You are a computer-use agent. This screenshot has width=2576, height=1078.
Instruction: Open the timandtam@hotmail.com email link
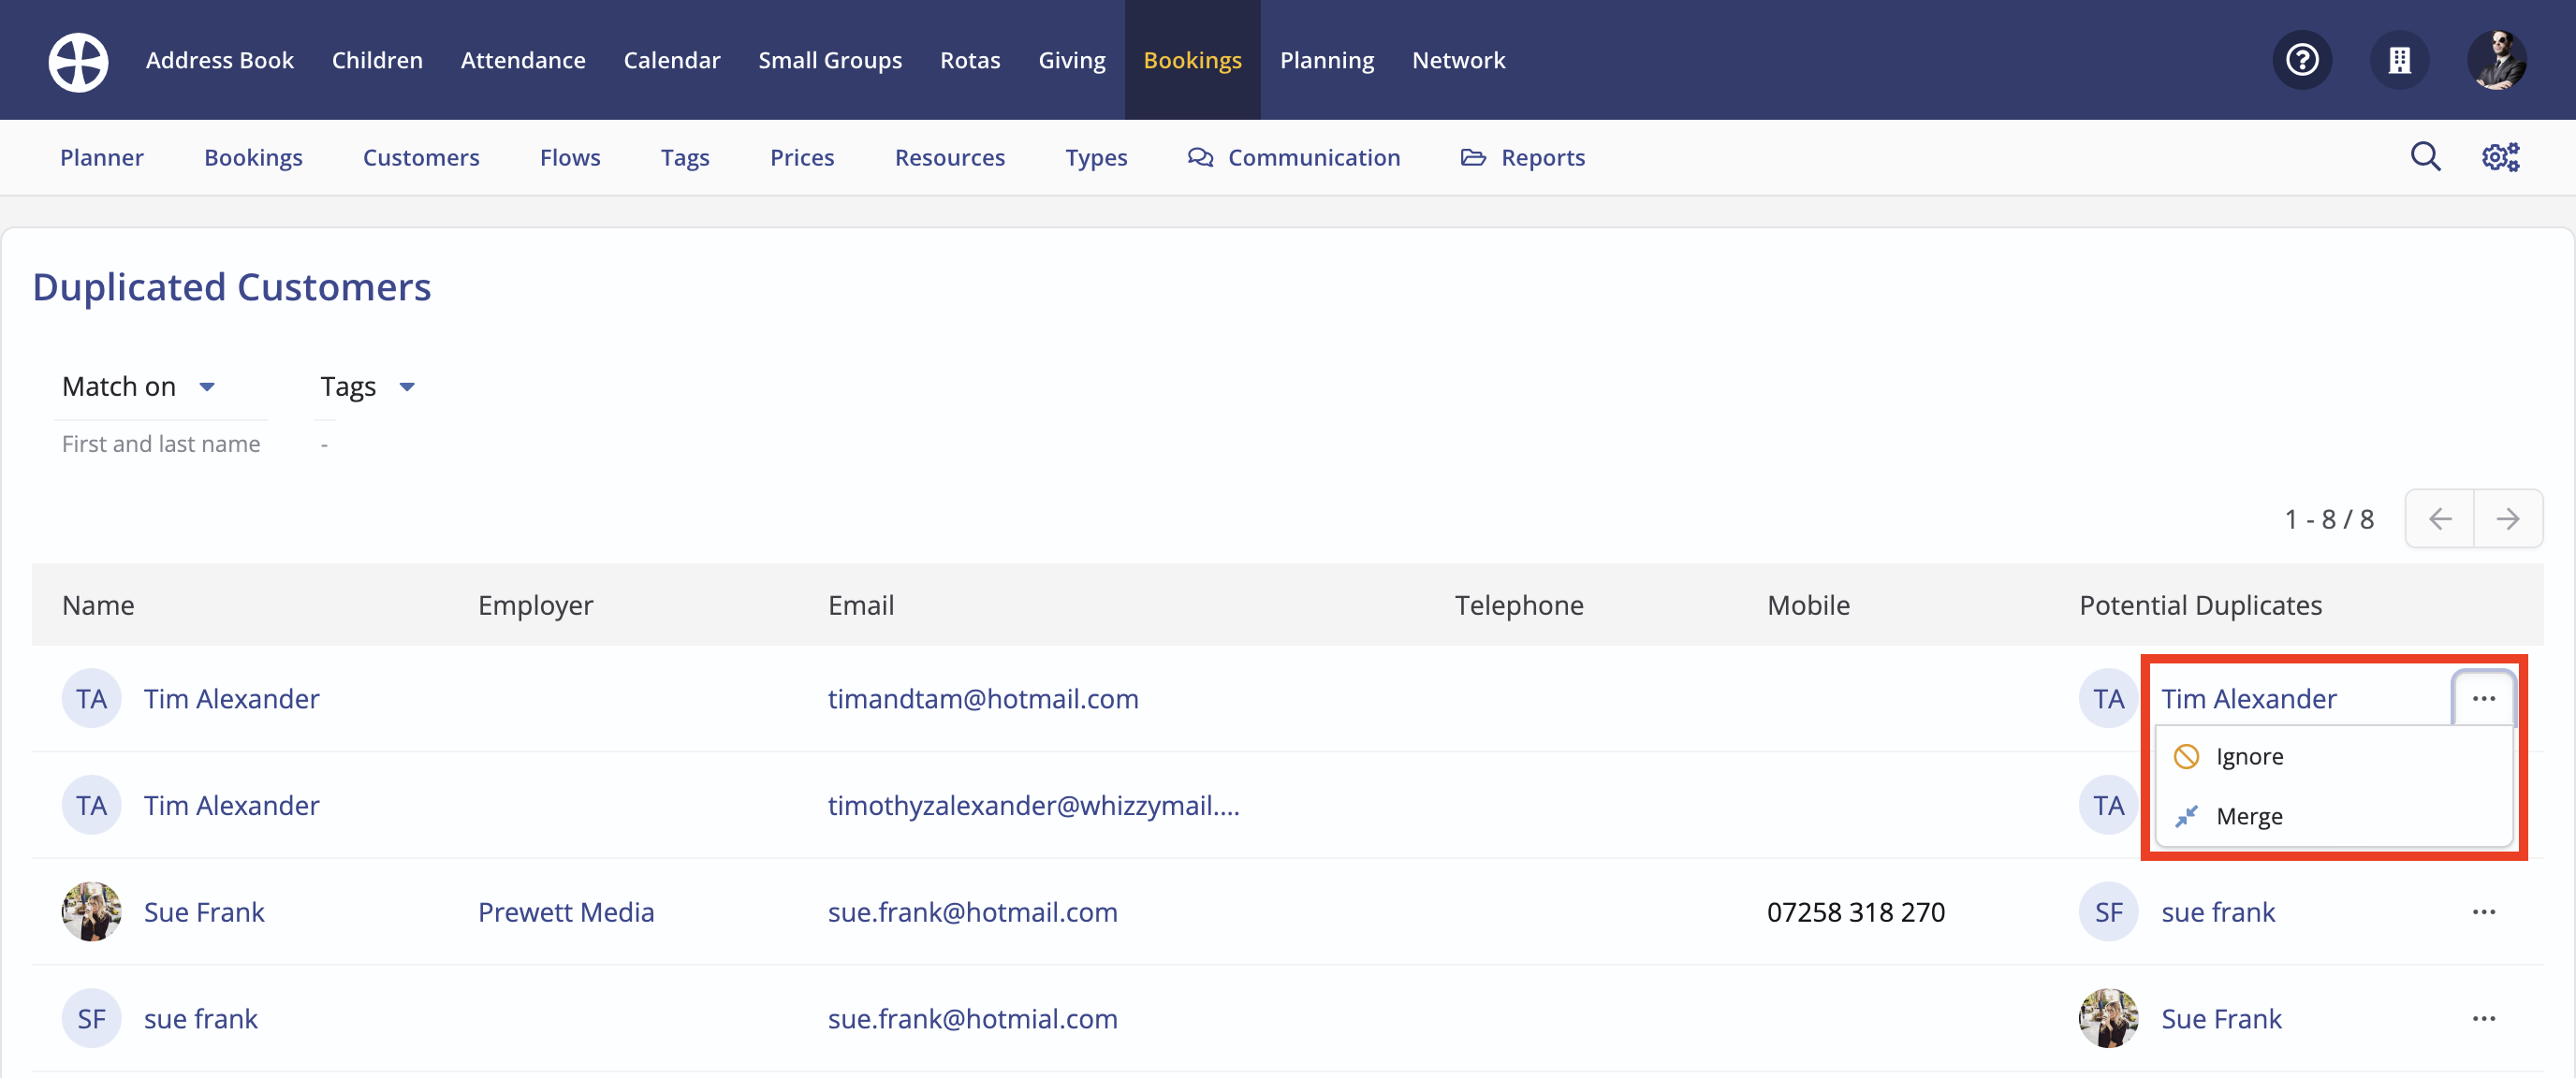click(x=984, y=698)
